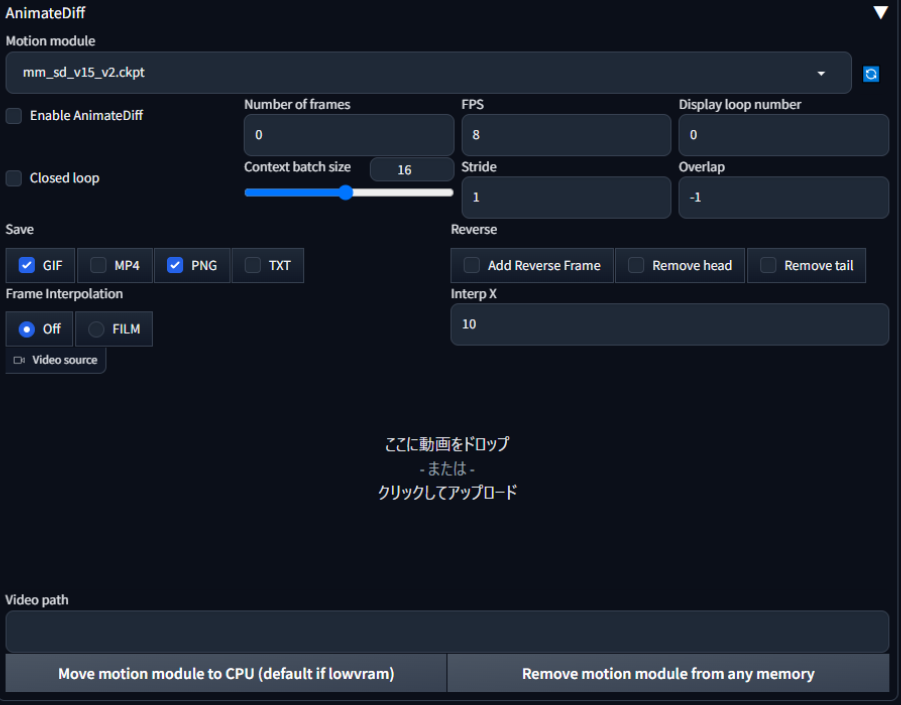Viewport: 901px width, 705px height.
Task: Click the Video path input field
Action: click(x=447, y=632)
